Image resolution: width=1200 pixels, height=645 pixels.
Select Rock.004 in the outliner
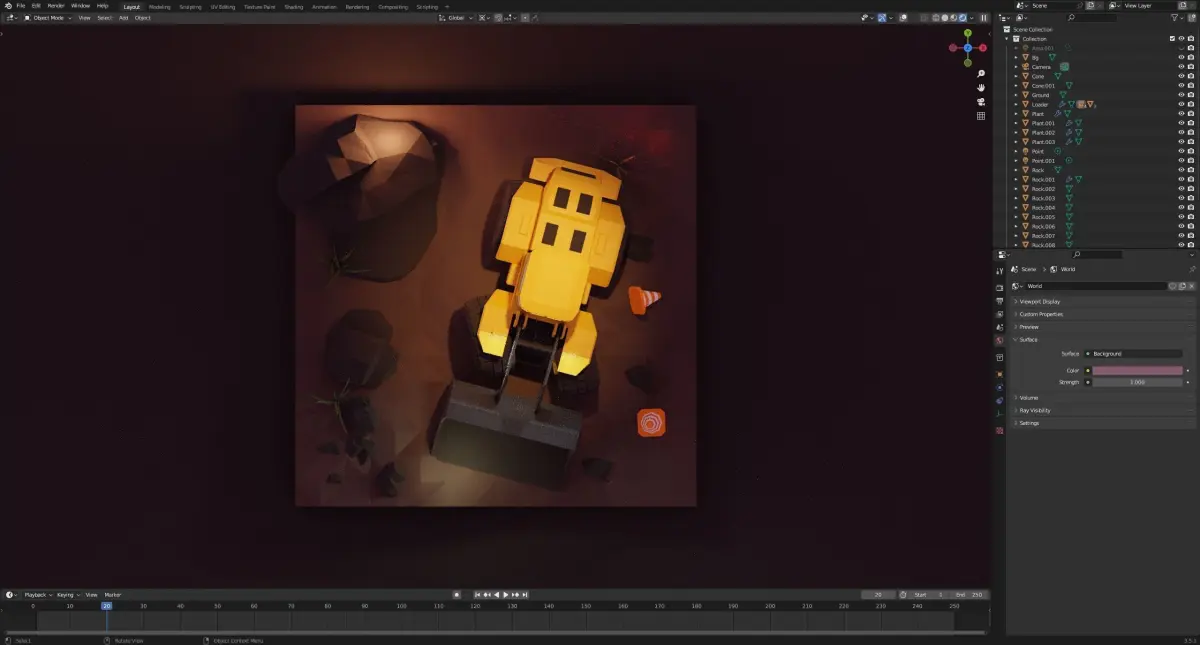tap(1044, 207)
